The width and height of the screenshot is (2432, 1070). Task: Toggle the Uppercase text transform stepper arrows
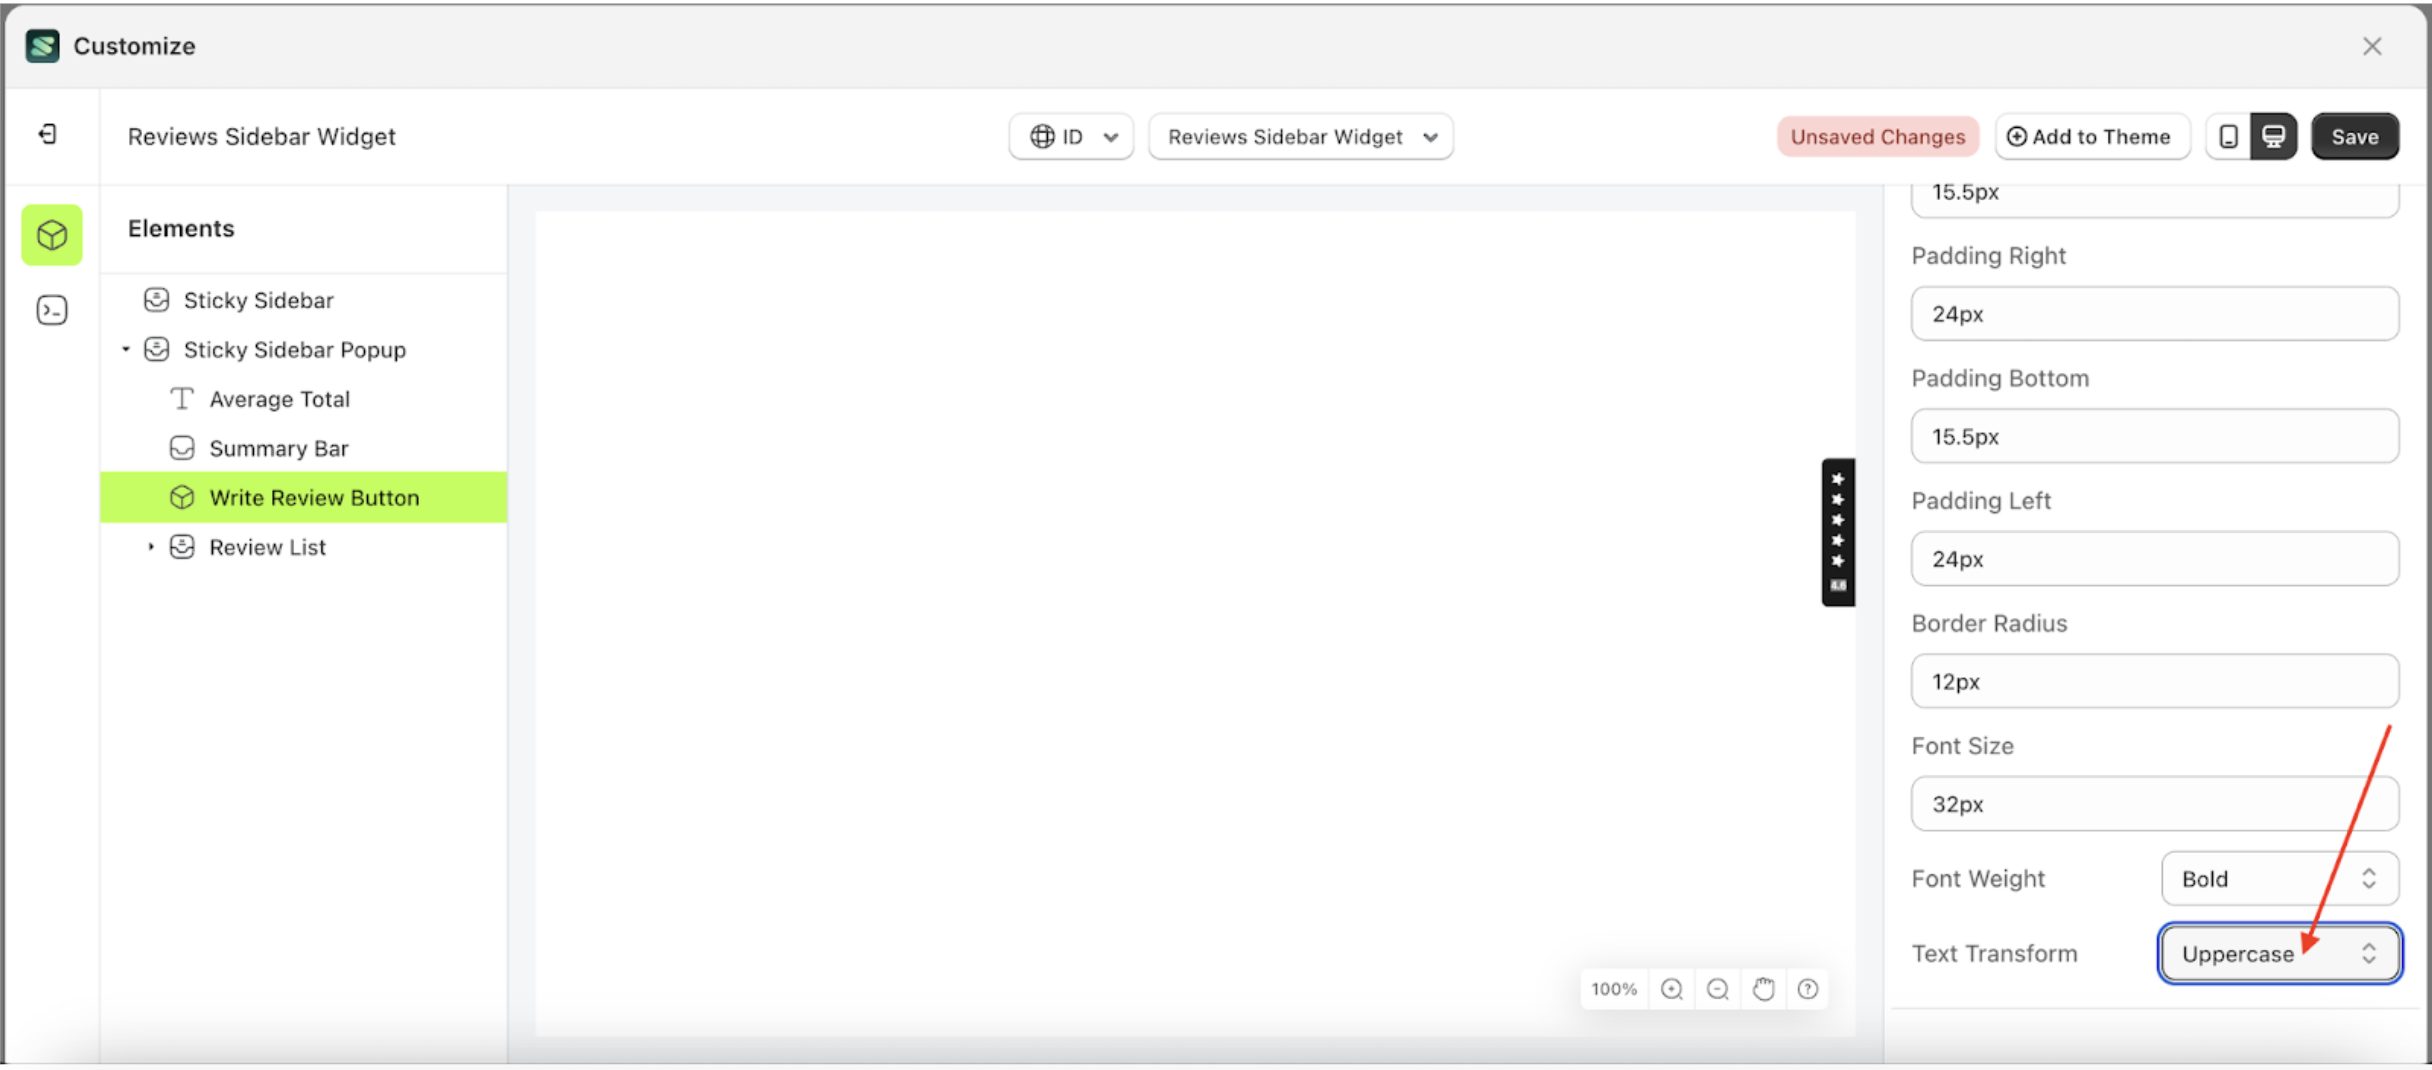(x=2367, y=953)
